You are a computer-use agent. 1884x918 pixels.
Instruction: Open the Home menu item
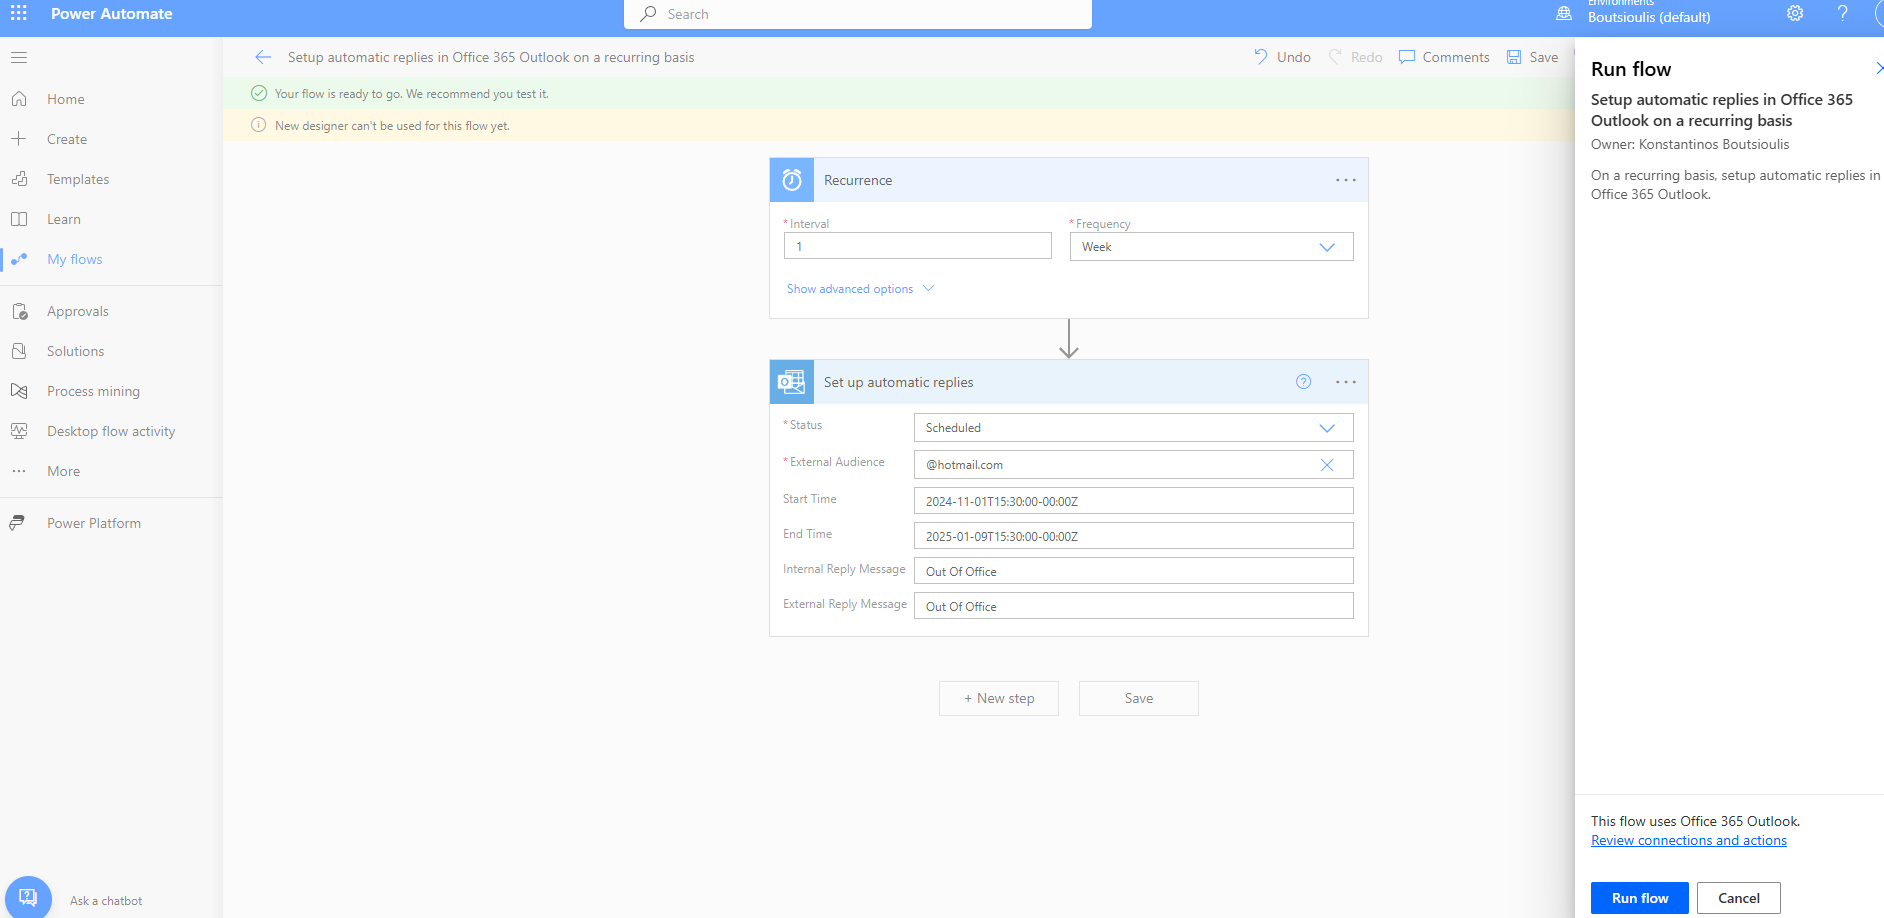65,99
